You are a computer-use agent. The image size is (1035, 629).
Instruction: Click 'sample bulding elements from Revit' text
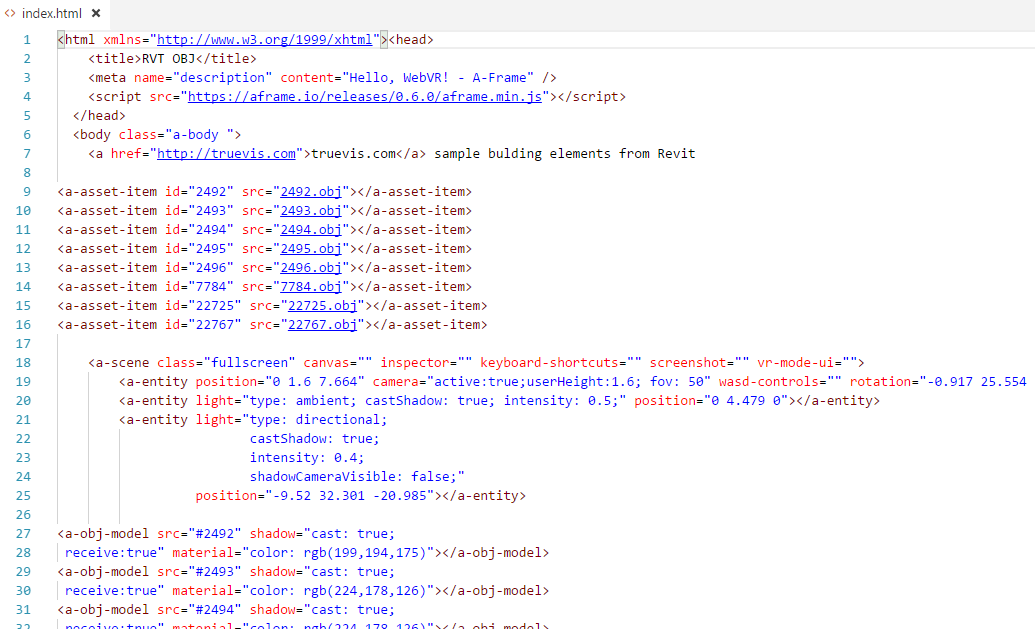click(565, 154)
